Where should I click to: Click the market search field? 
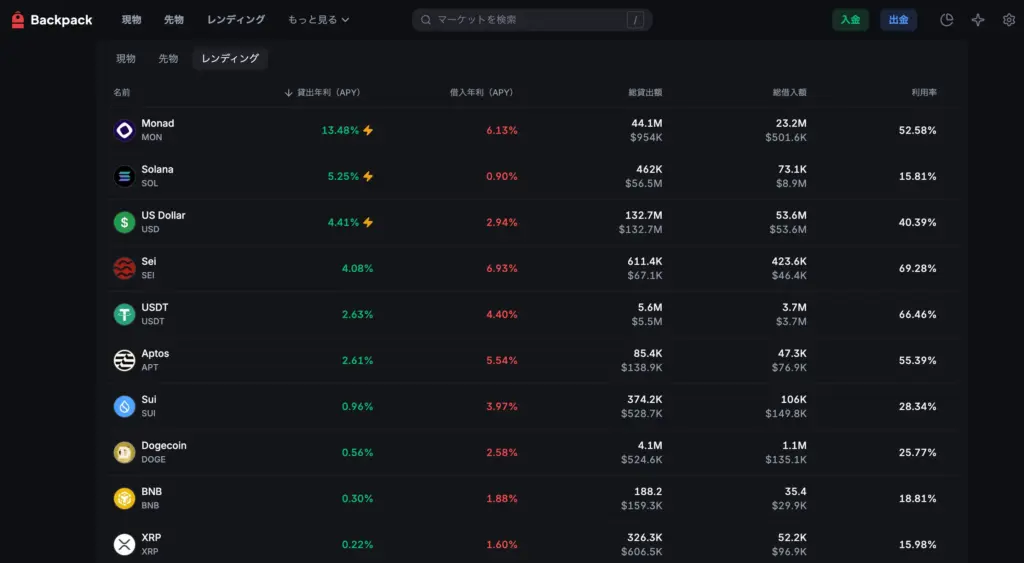point(530,20)
